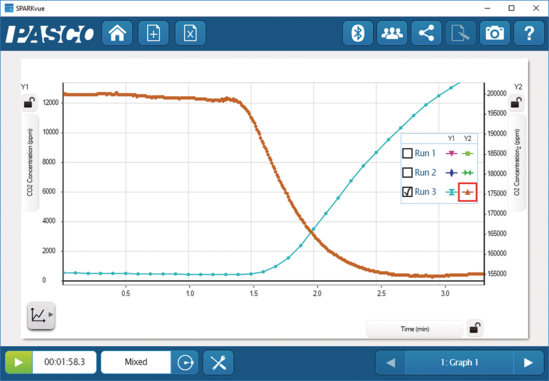Open shared session users icon
This screenshot has width=549, height=381.
[x=392, y=33]
